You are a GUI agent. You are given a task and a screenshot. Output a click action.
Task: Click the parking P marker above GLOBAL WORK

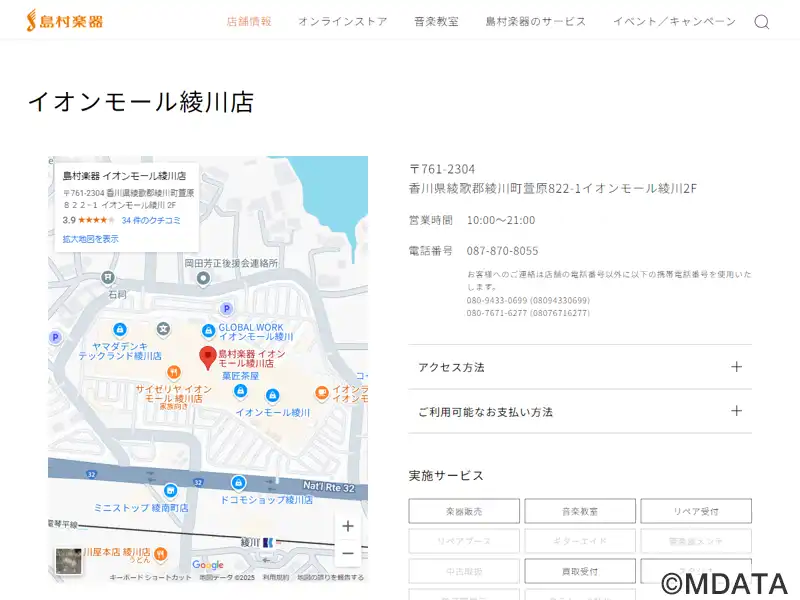pyautogui.click(x=227, y=309)
